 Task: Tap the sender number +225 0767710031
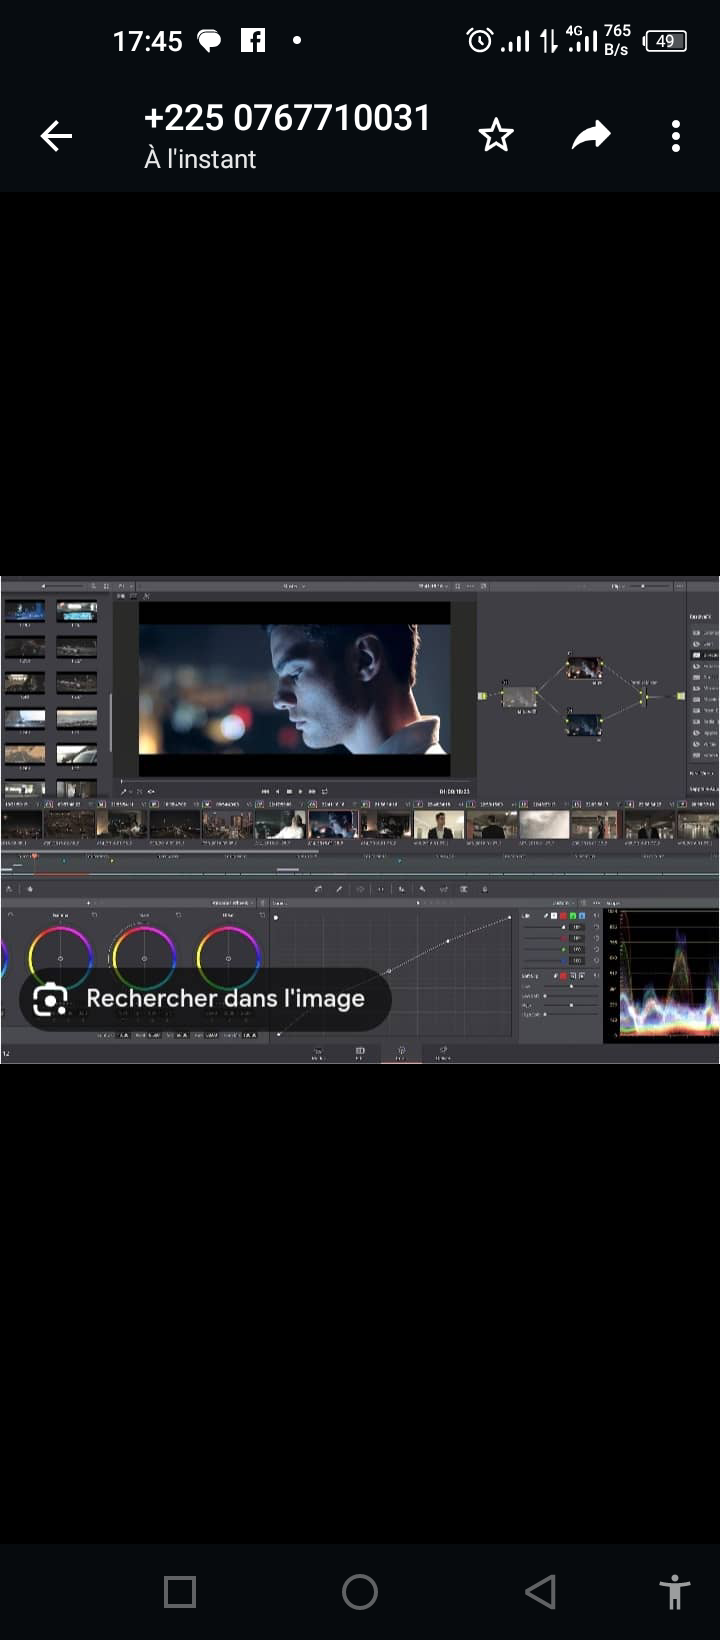[287, 118]
